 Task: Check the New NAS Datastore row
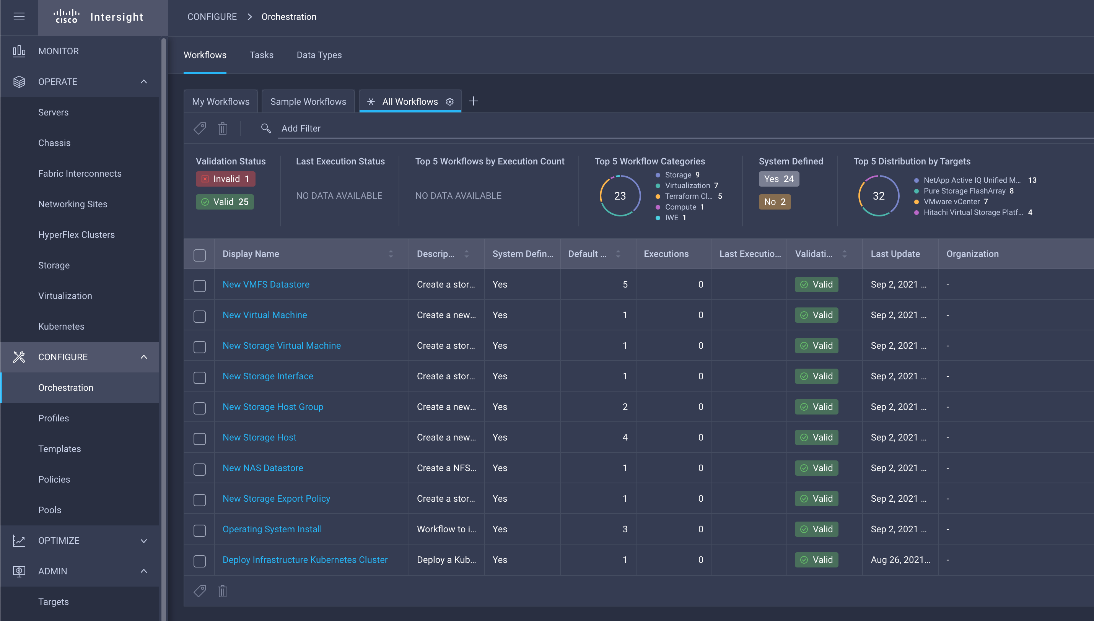(x=200, y=470)
